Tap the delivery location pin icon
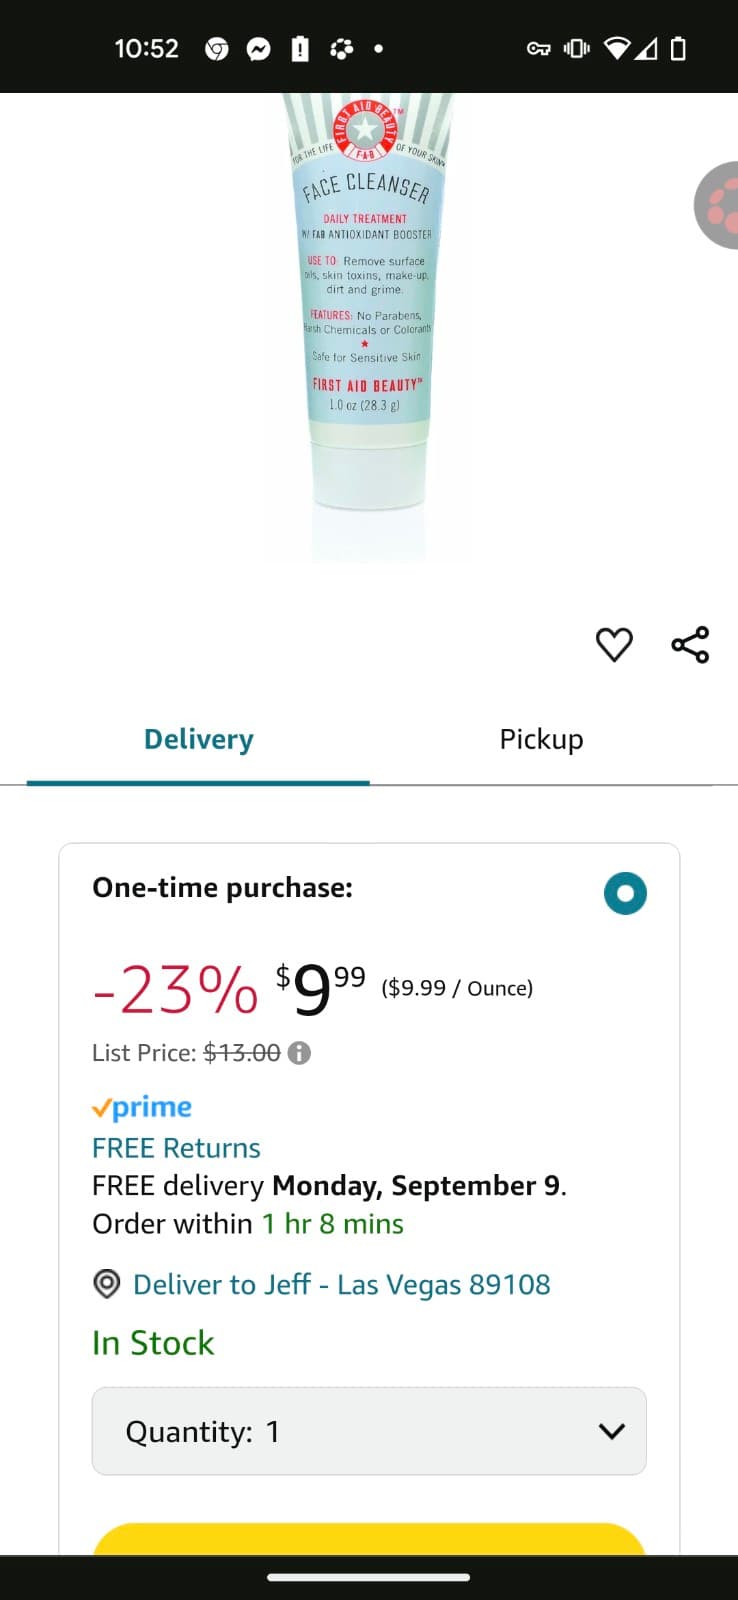Image resolution: width=738 pixels, height=1600 pixels. 107,1284
